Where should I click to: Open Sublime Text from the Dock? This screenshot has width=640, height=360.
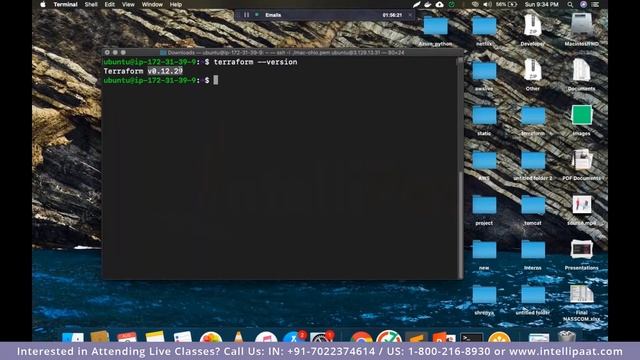pyautogui.click(x=416, y=337)
